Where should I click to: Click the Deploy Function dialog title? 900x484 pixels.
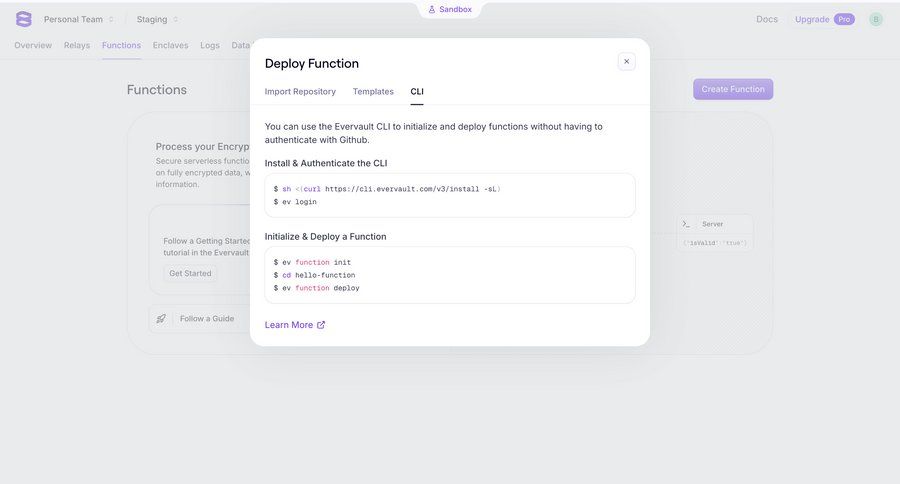(312, 64)
